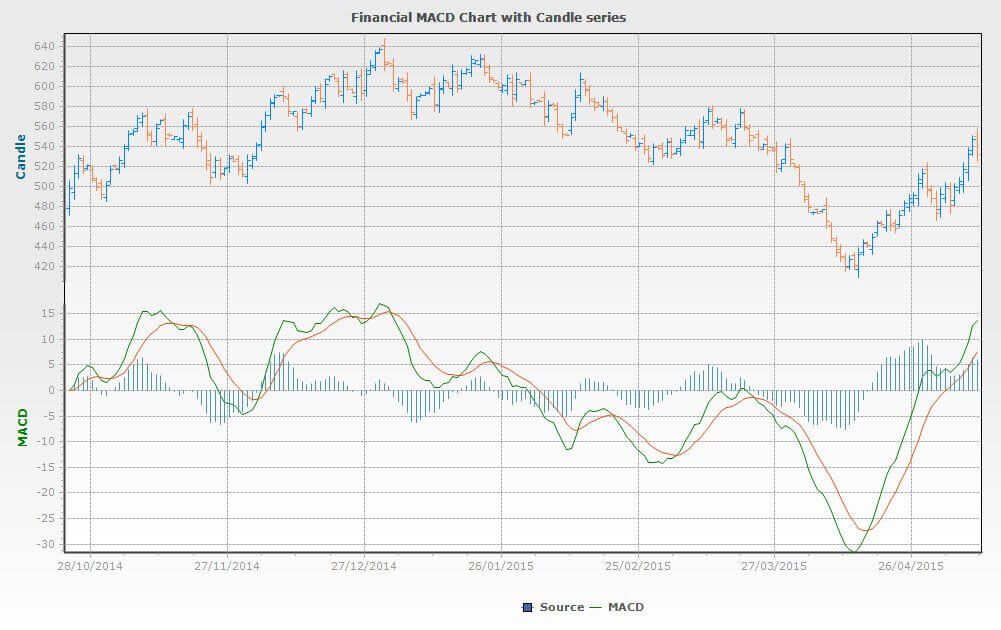The height and width of the screenshot is (630, 1001).
Task: Click the 420 value on the Candle axis
Action: [44, 266]
